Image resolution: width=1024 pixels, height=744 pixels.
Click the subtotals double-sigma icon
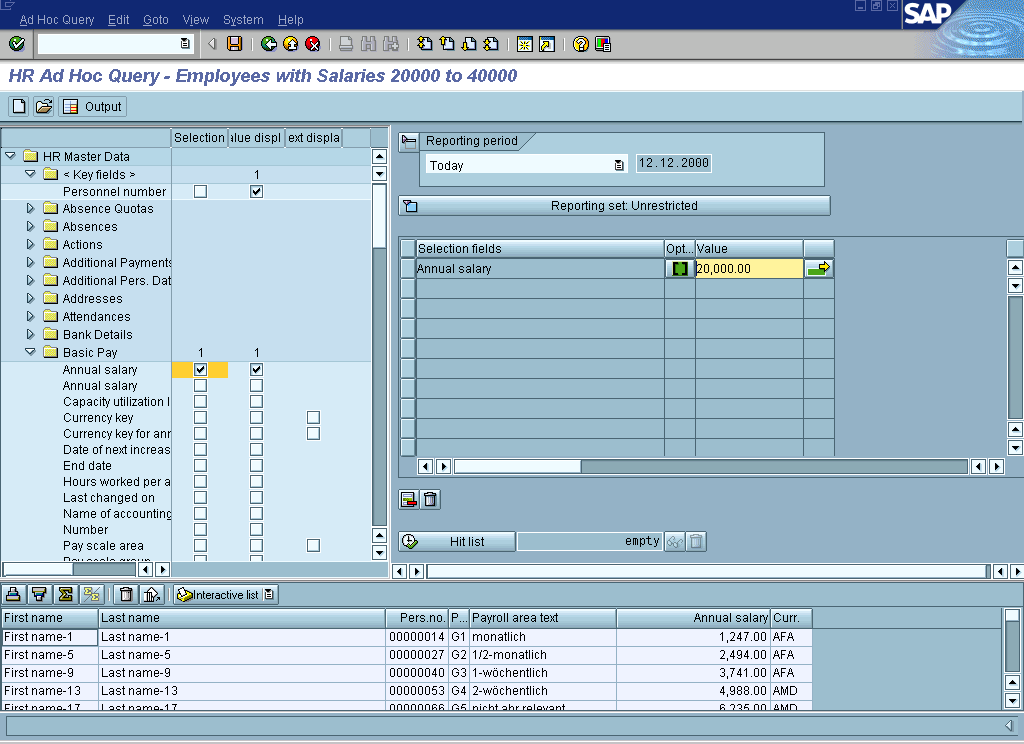[x=91, y=594]
